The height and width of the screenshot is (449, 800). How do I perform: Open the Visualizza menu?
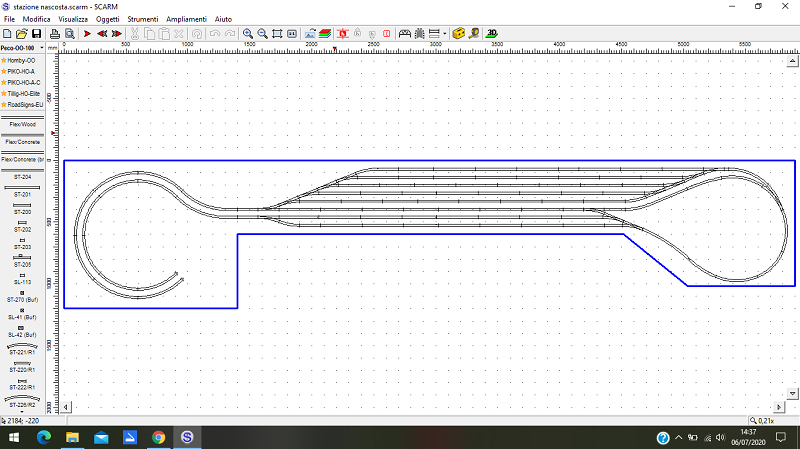pyautogui.click(x=72, y=19)
